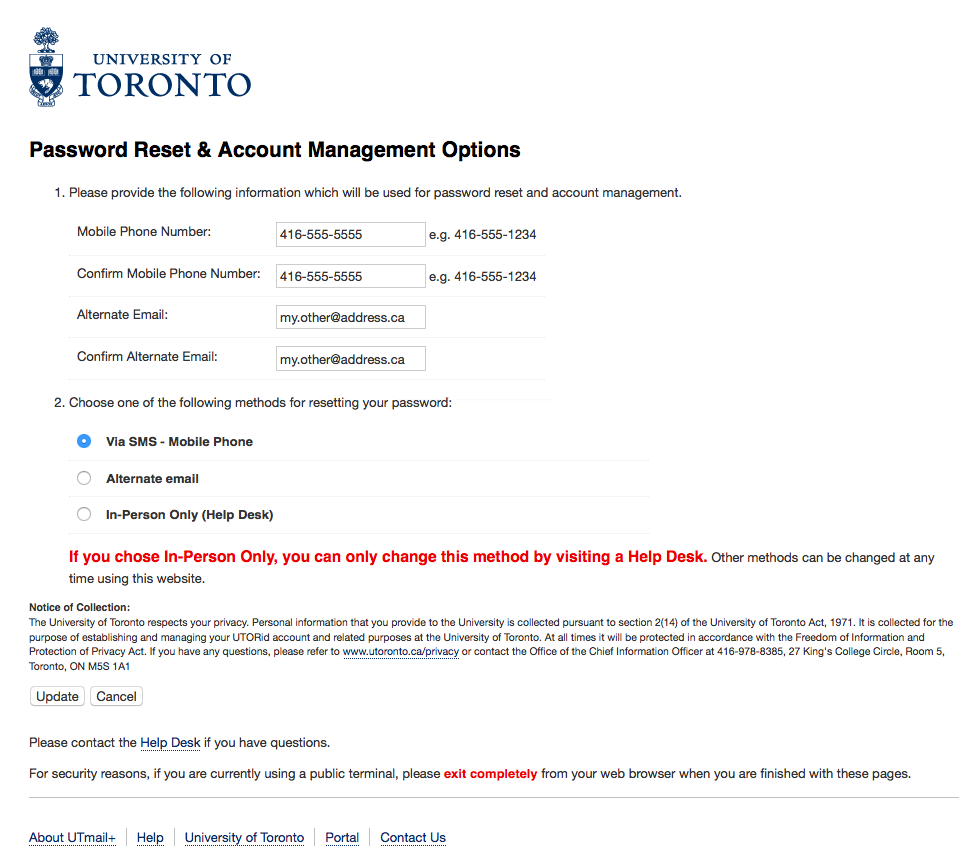This screenshot has width=979, height=861.
Task: Click the University of Toronto crest logo
Action: pyautogui.click(x=46, y=67)
